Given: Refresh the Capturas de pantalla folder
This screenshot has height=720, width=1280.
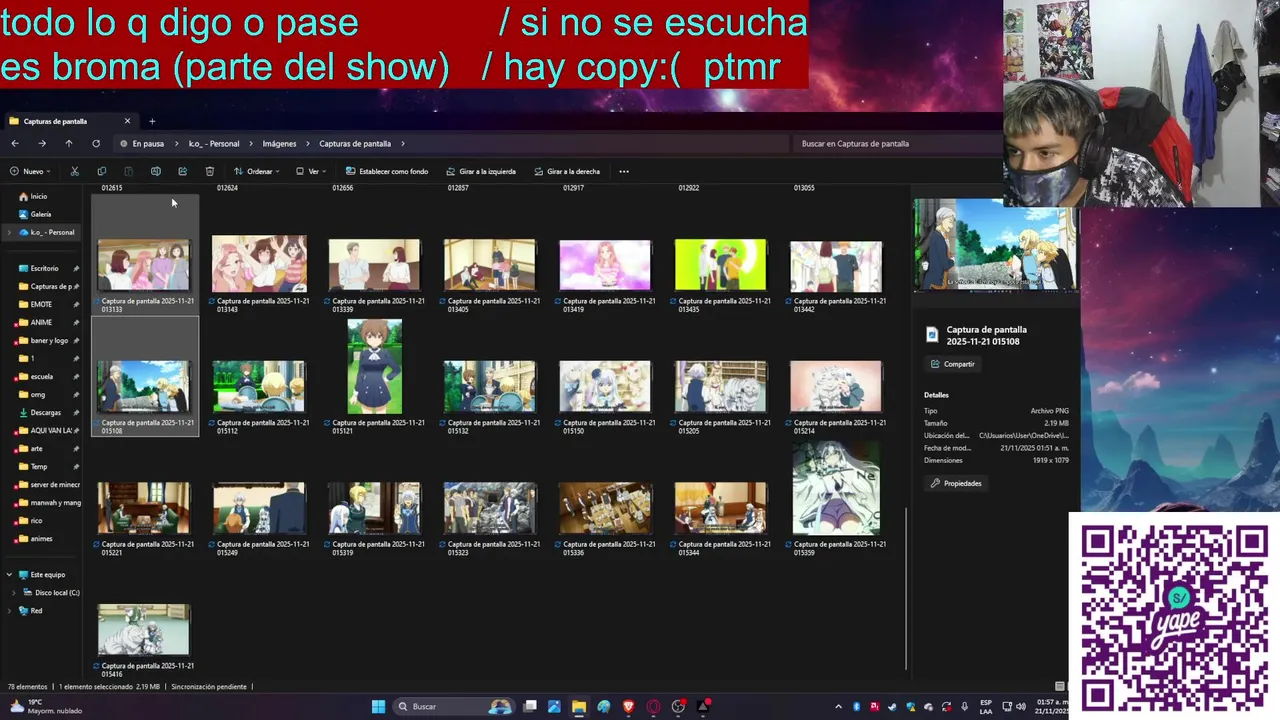Looking at the screenshot, I should tap(96, 143).
